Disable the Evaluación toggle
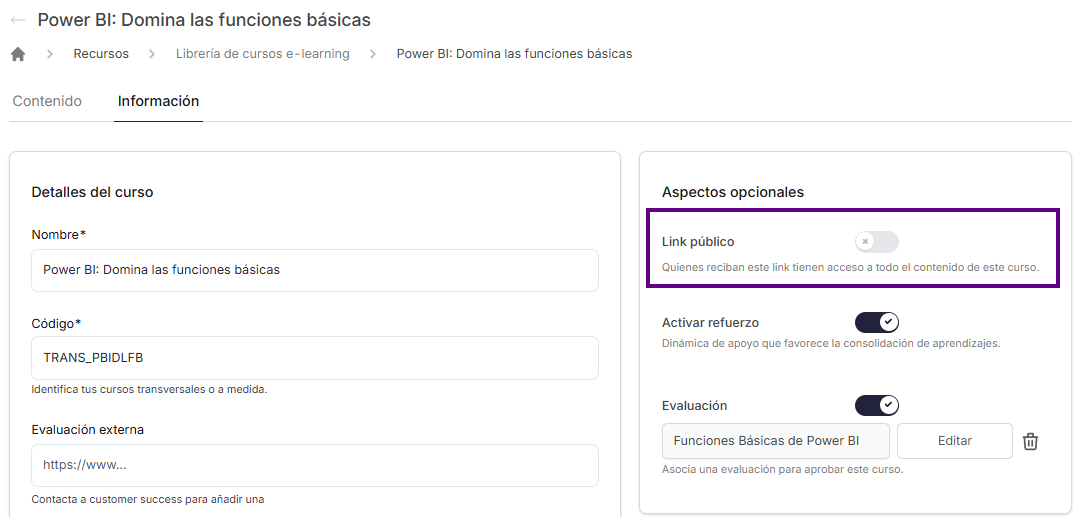 pos(876,405)
